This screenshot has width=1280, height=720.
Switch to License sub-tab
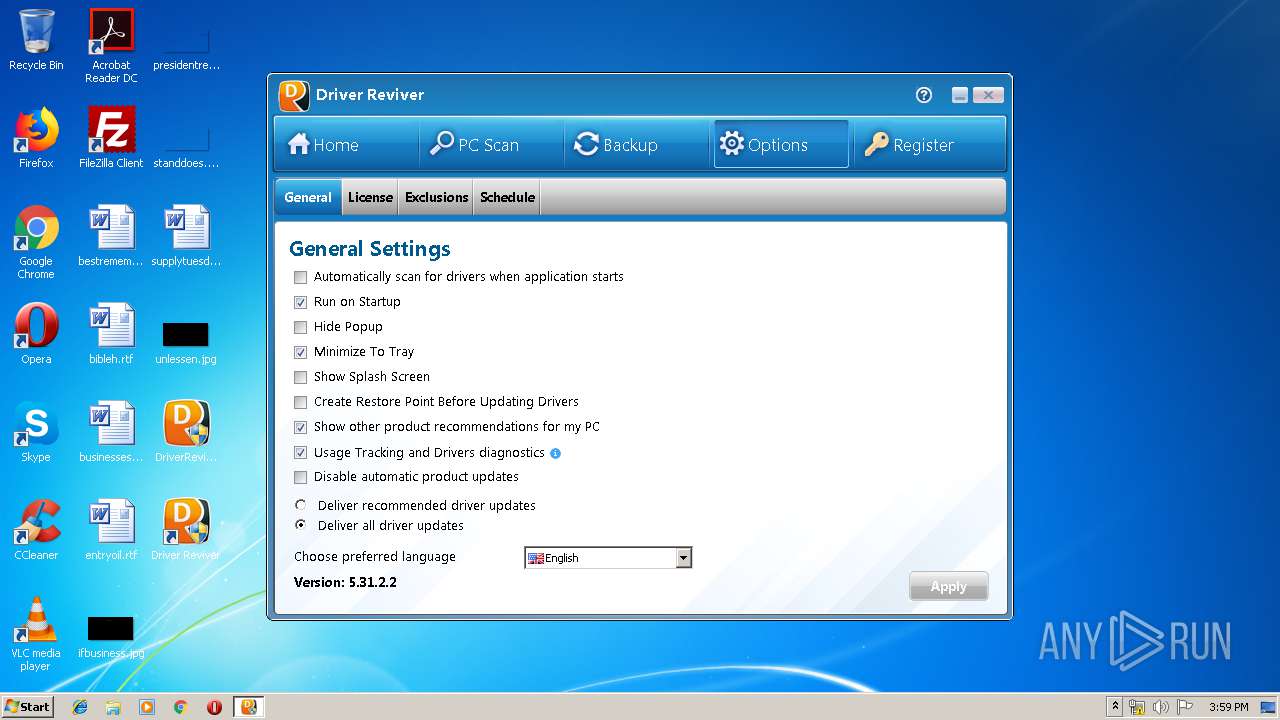click(370, 197)
